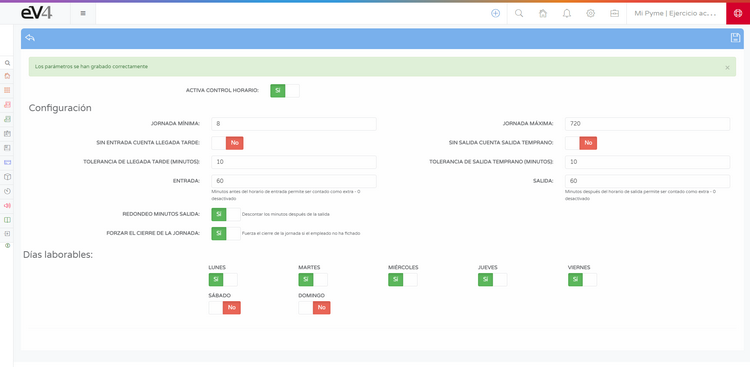Click the eV4 logo
Image resolution: width=750 pixels, height=367 pixels.
(x=37, y=13)
